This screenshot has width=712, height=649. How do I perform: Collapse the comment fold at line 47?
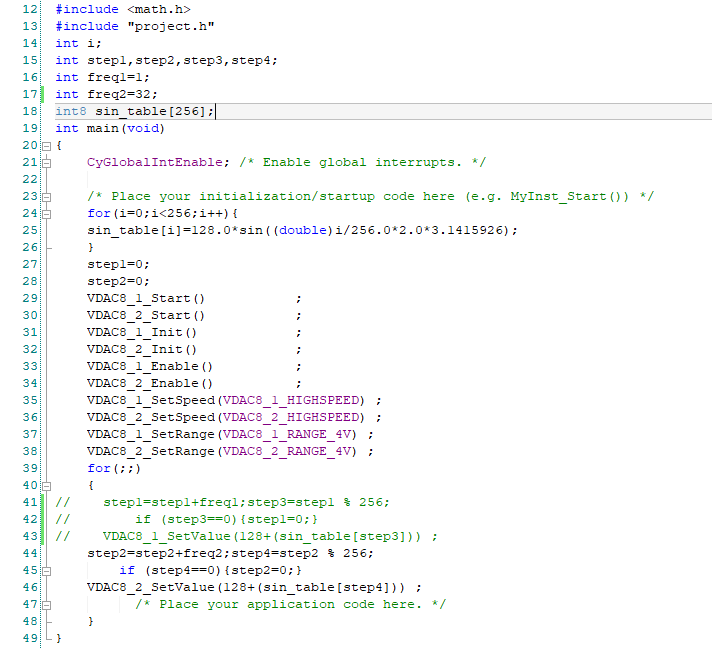(x=46, y=605)
